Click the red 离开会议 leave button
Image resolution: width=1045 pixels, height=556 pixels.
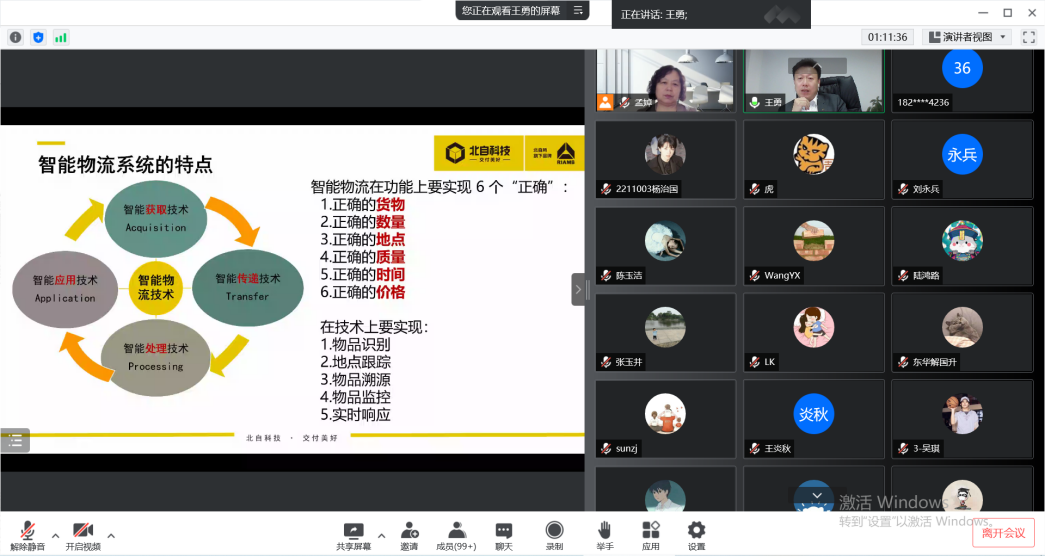coord(1003,533)
